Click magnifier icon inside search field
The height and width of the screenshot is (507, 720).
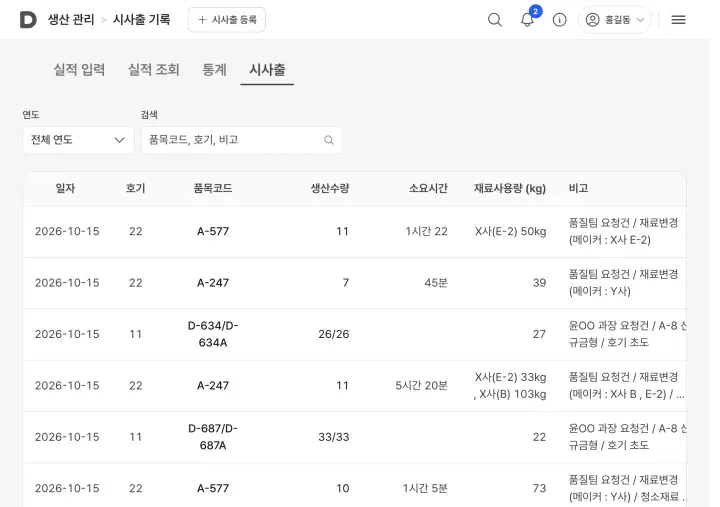point(329,140)
